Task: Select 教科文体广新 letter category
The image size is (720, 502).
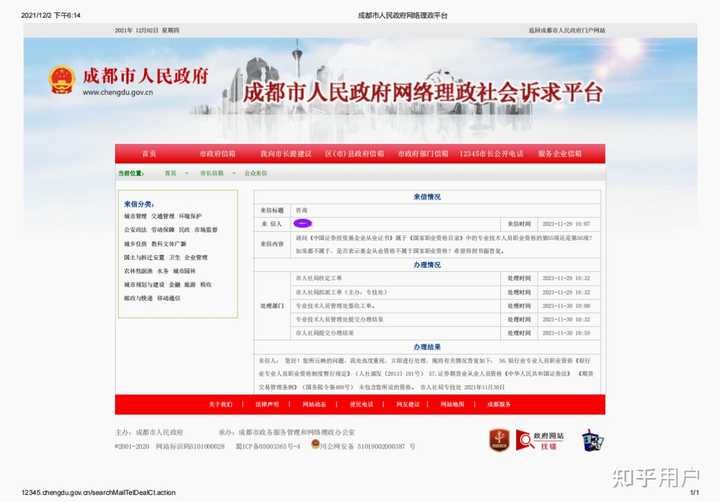Action: [169, 244]
